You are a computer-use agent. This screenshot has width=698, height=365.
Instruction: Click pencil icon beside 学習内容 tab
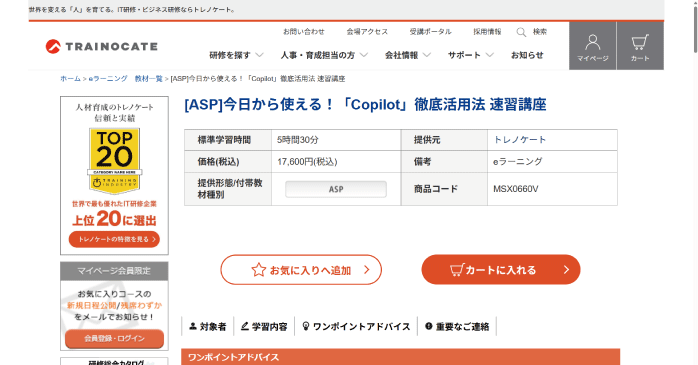[x=245, y=326]
